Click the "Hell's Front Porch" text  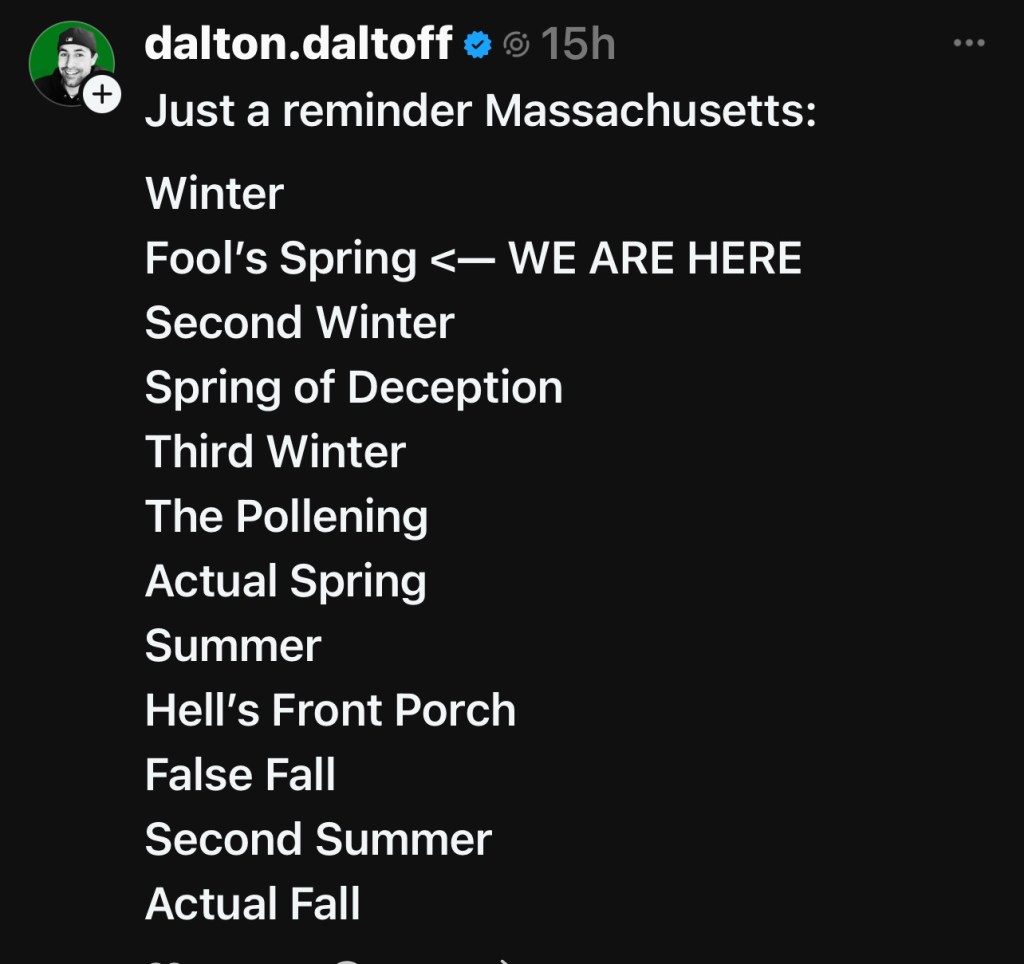(330, 711)
